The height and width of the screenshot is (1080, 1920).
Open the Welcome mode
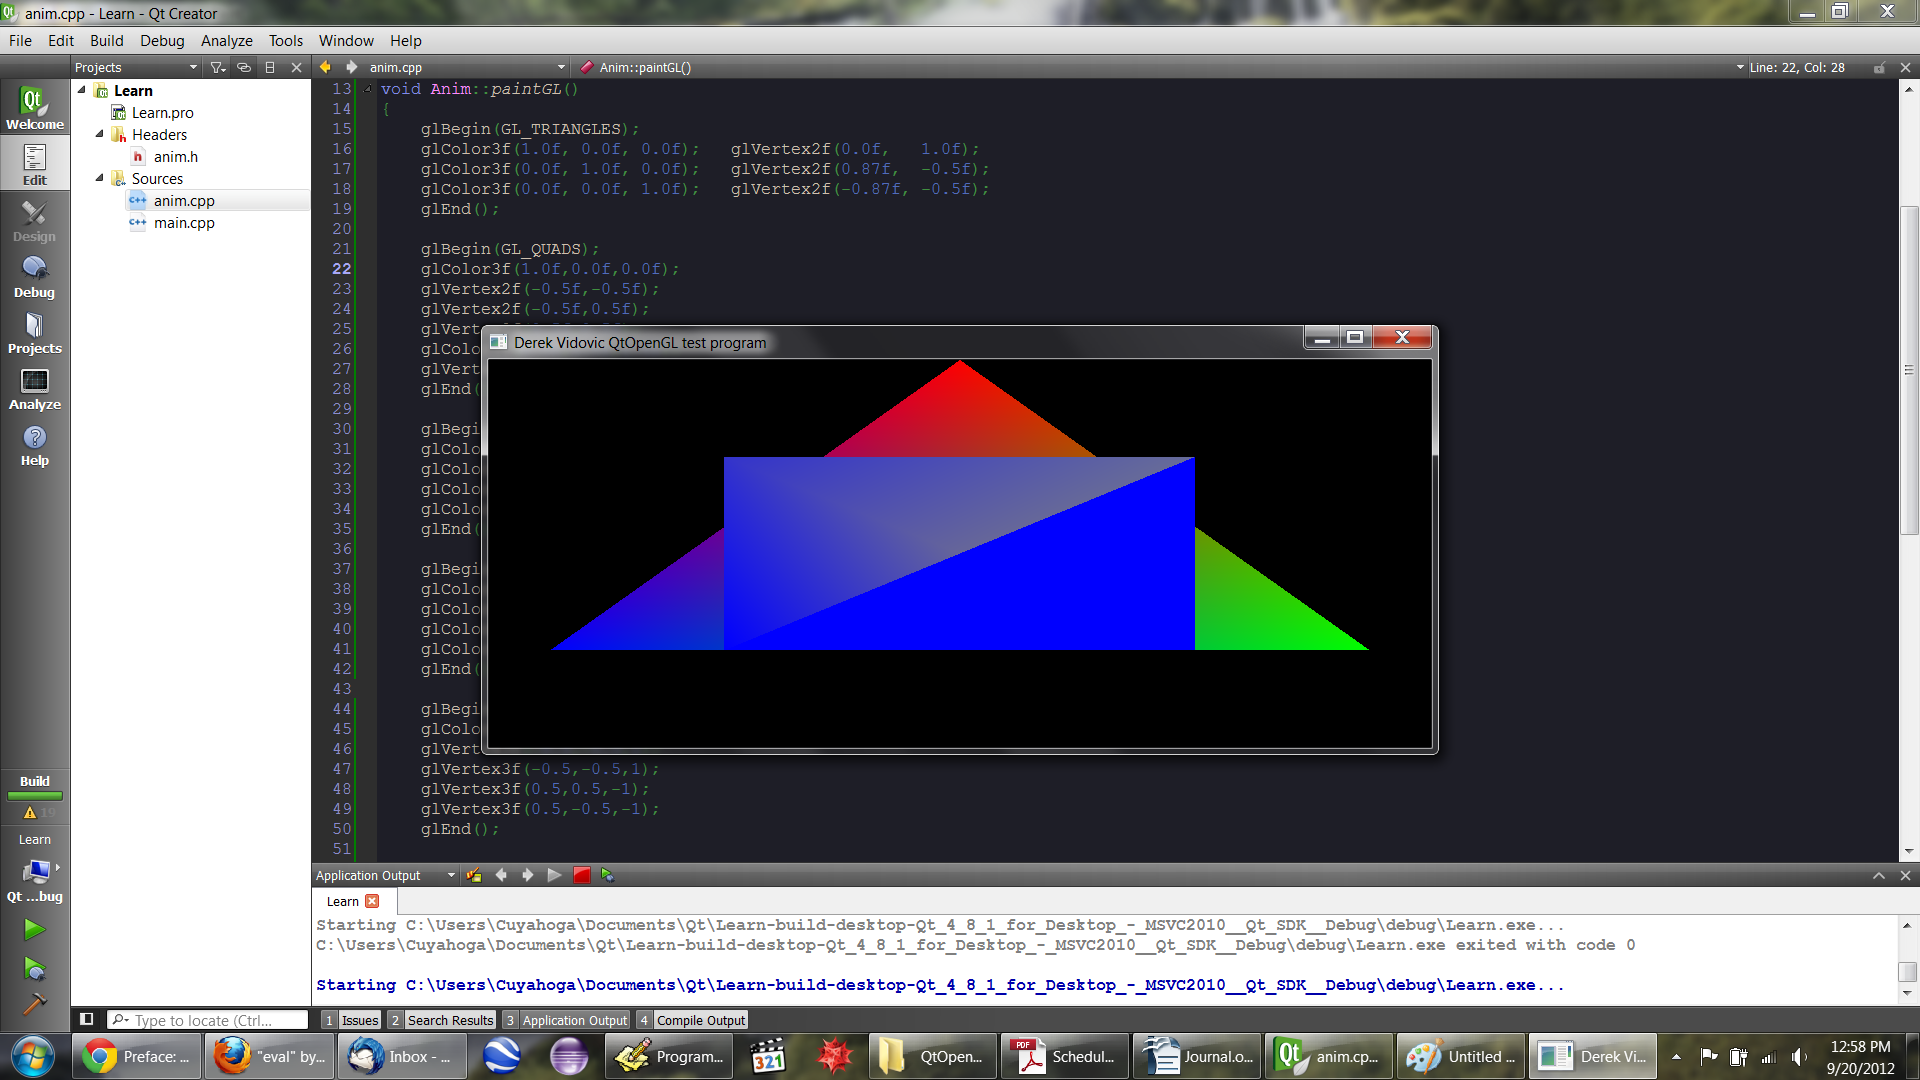point(34,108)
